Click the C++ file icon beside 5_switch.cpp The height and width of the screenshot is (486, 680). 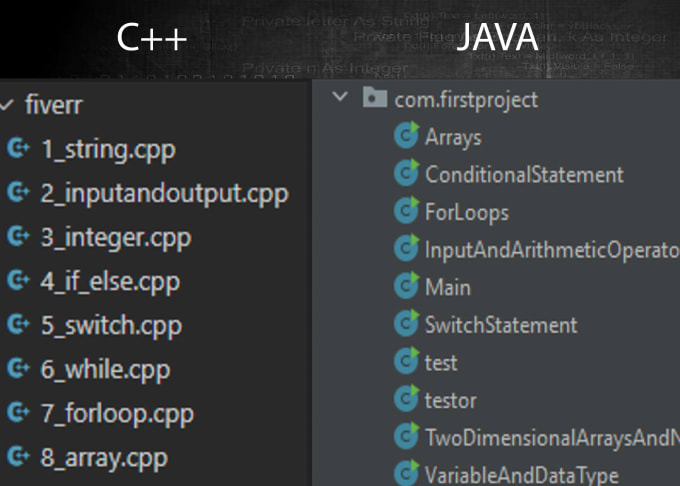pos(18,324)
